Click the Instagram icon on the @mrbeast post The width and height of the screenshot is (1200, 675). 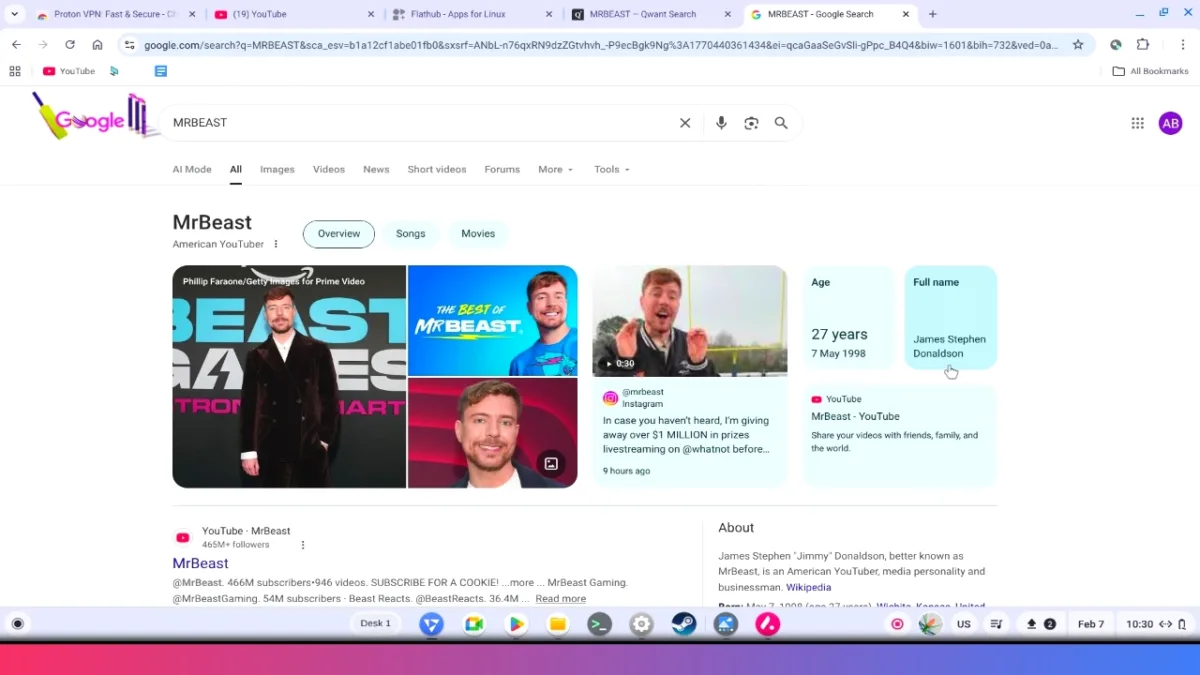click(610, 397)
